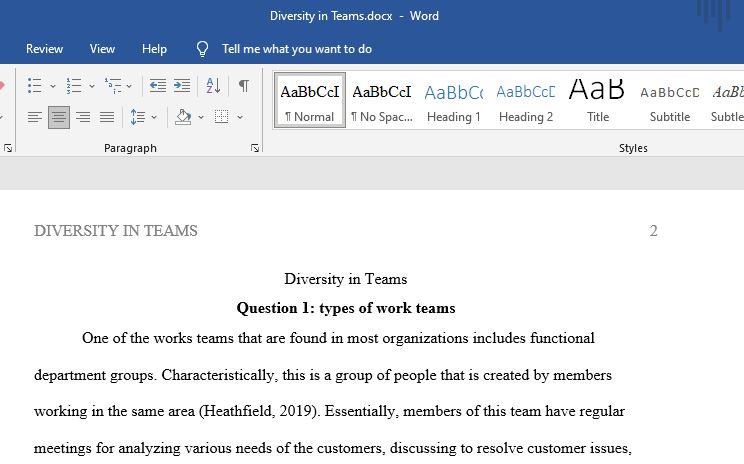This screenshot has width=744, height=464.
Task: Open the Help tab
Action: tap(154, 49)
